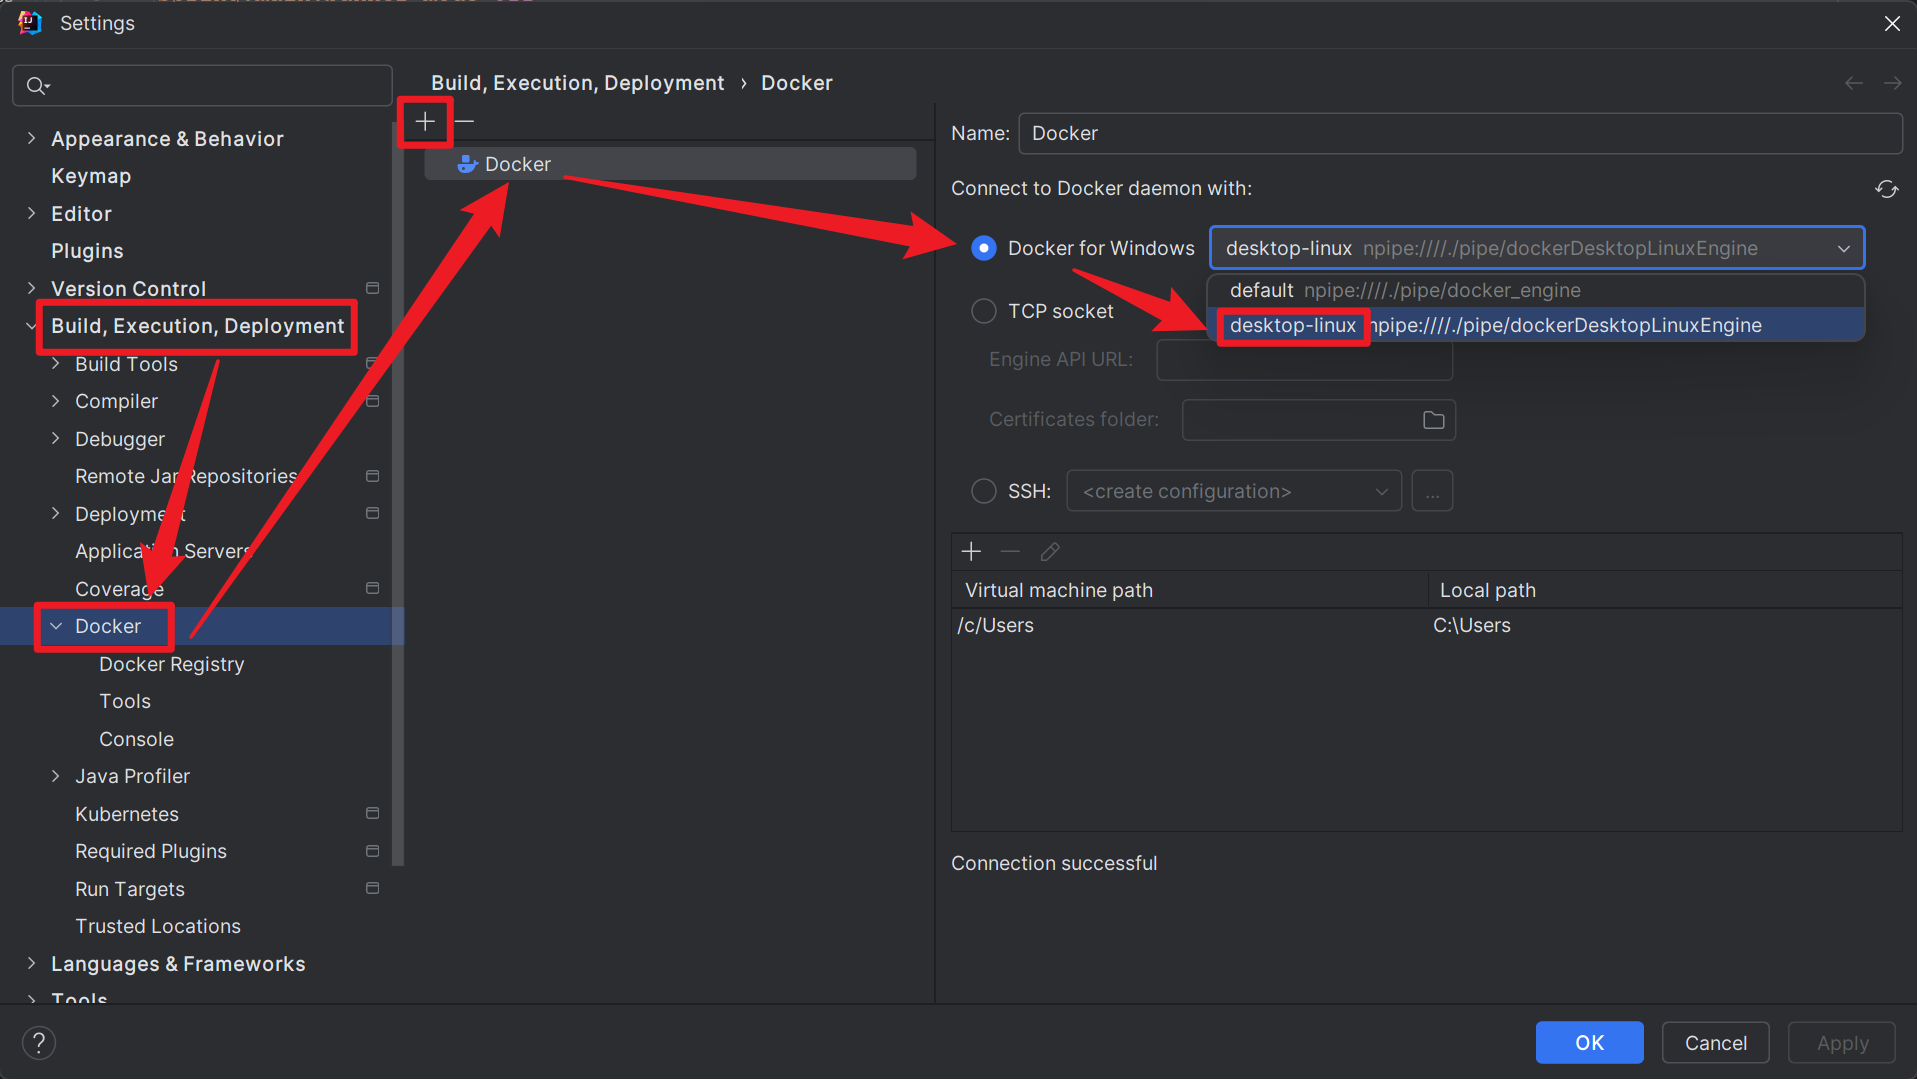1917x1079 pixels.
Task: Expand the Build Tools node
Action: (55, 364)
